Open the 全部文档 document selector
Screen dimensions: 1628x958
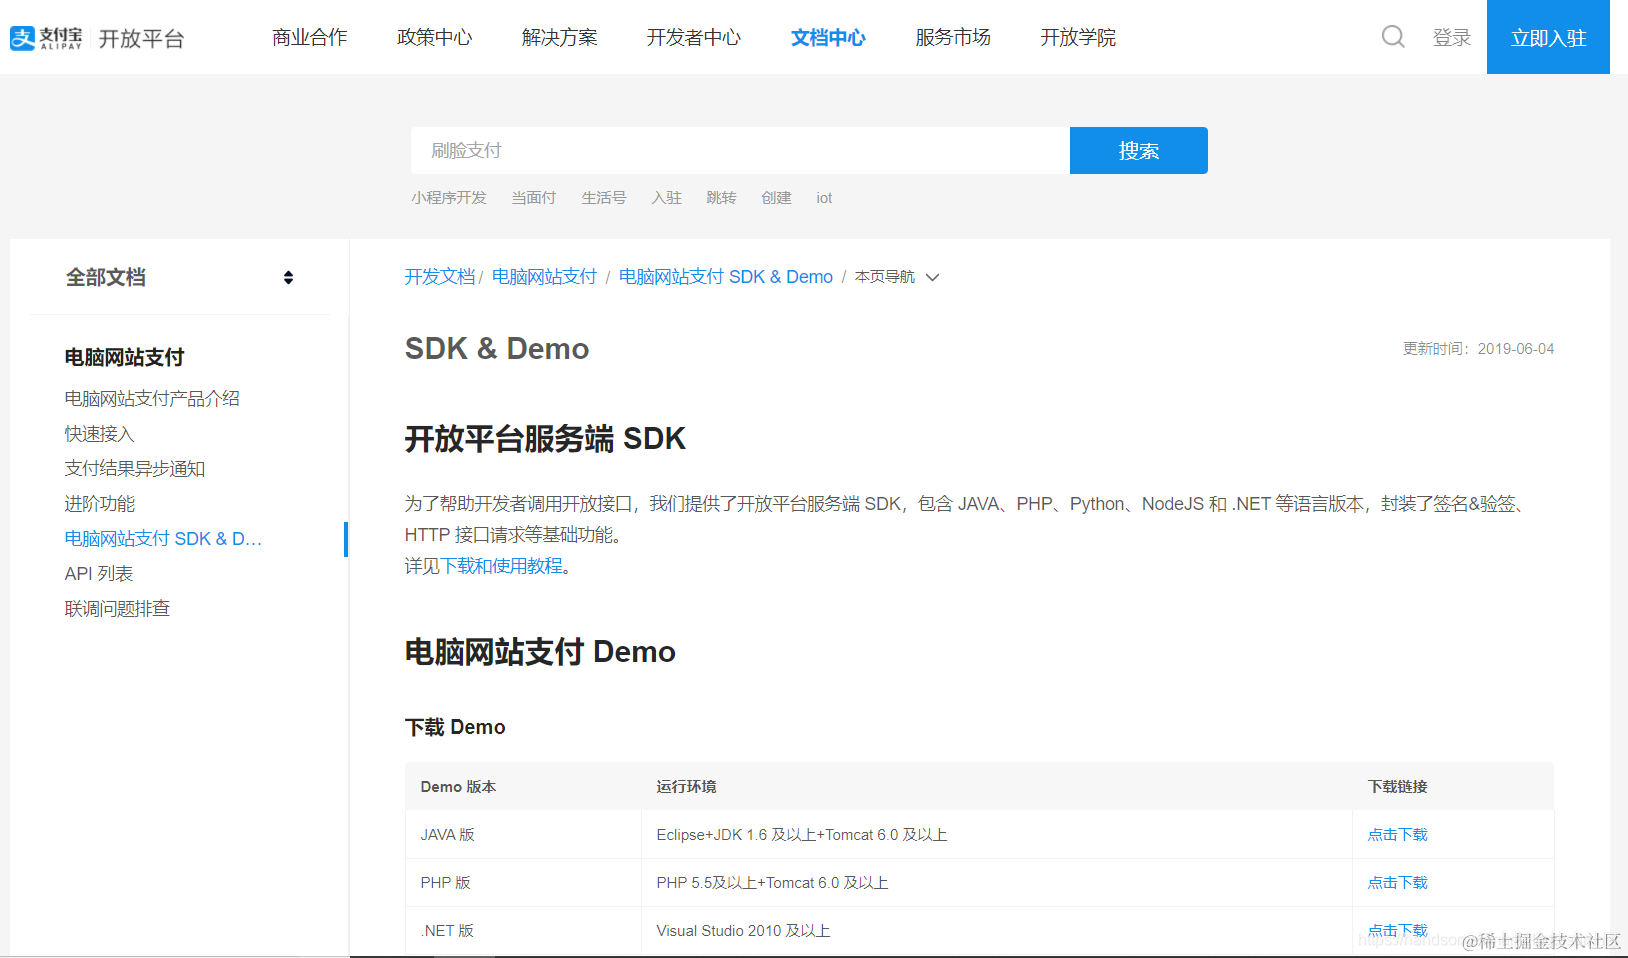click(180, 278)
